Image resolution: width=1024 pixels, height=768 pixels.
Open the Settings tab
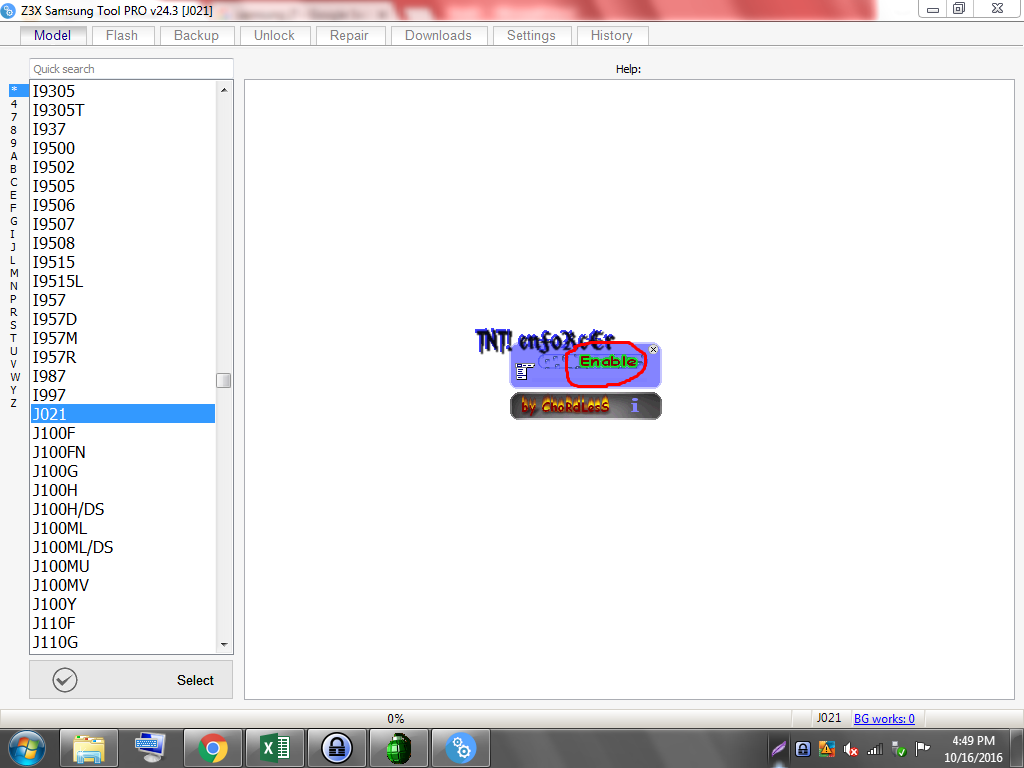tap(532, 35)
